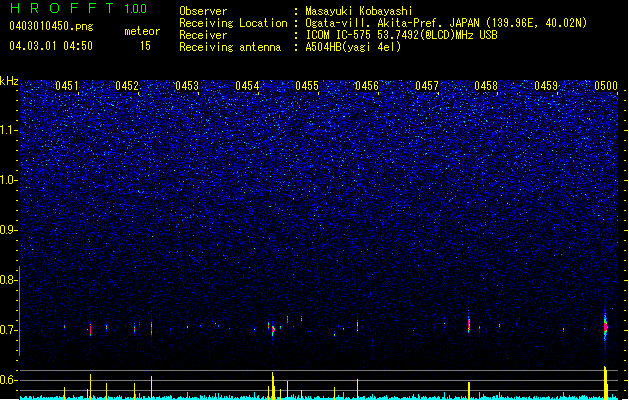629x400 pixels.
Task: Click the 0451 time marker
Action: click(67, 86)
